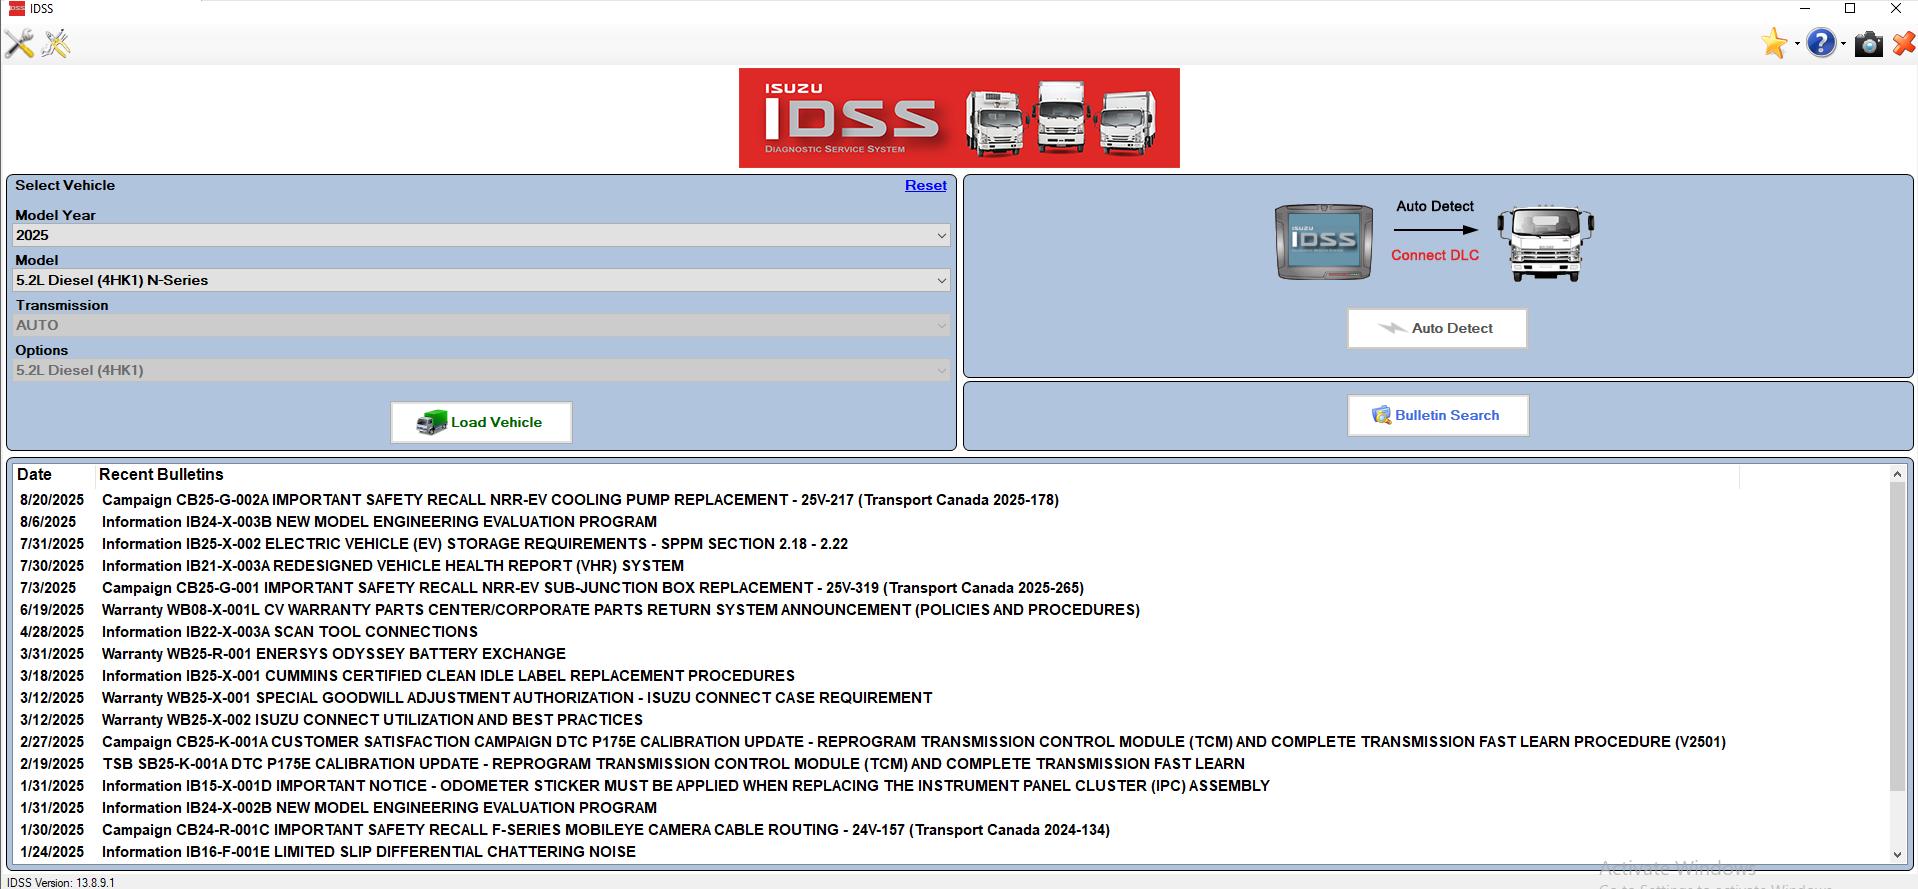Open Bulletin Search
The height and width of the screenshot is (889, 1918).
[x=1438, y=415]
